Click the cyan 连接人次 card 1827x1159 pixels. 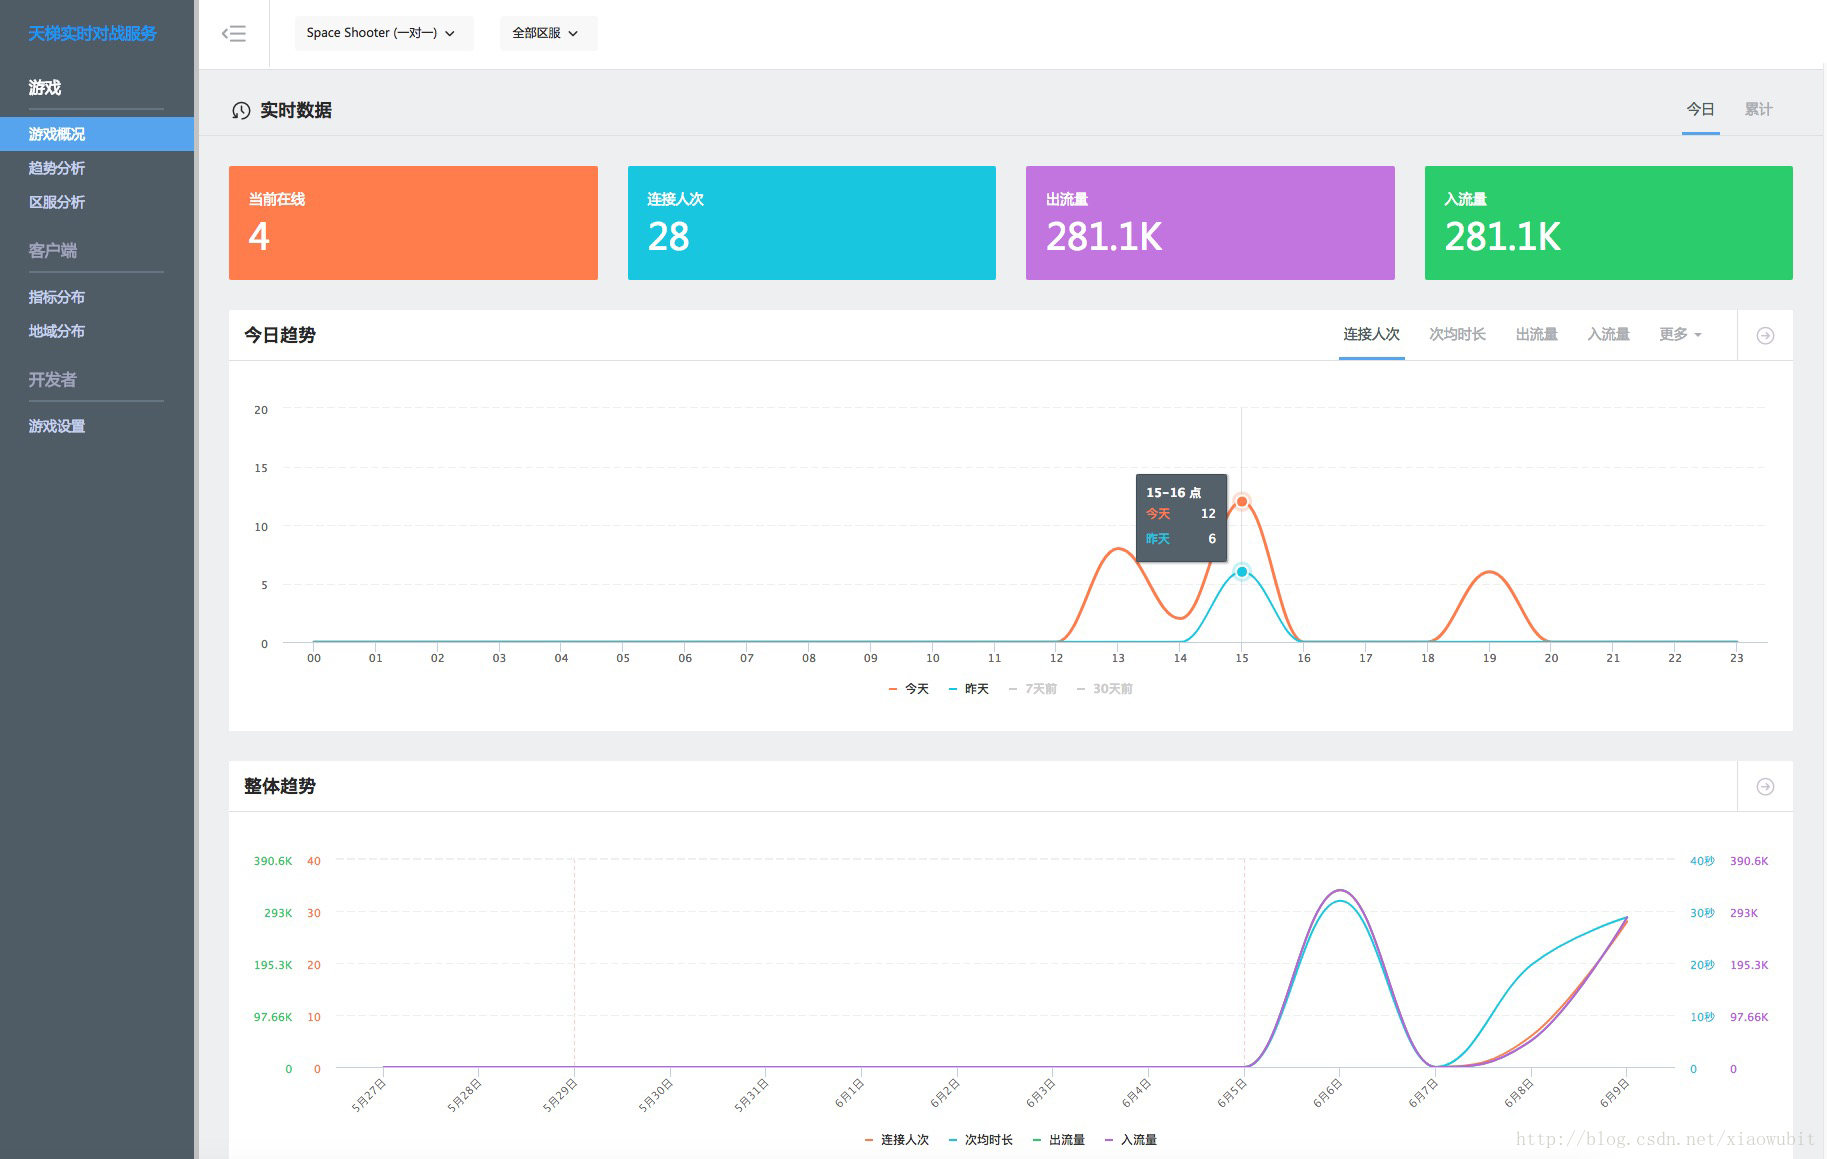tap(812, 223)
